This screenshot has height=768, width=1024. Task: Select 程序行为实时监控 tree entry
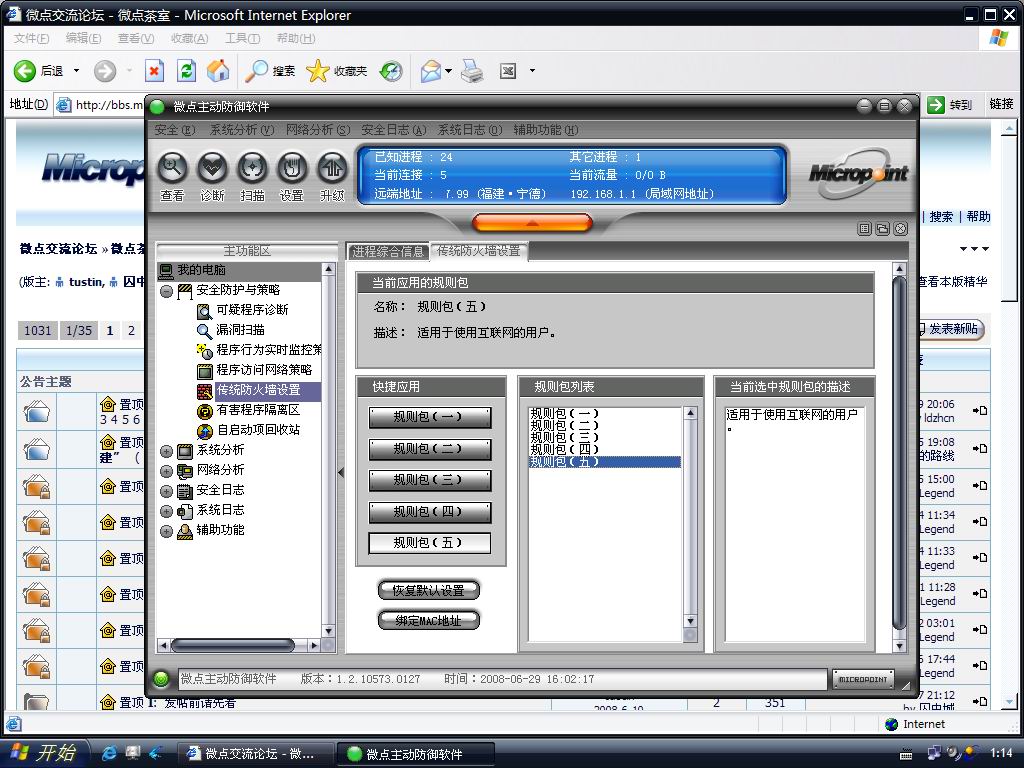pyautogui.click(x=268, y=350)
